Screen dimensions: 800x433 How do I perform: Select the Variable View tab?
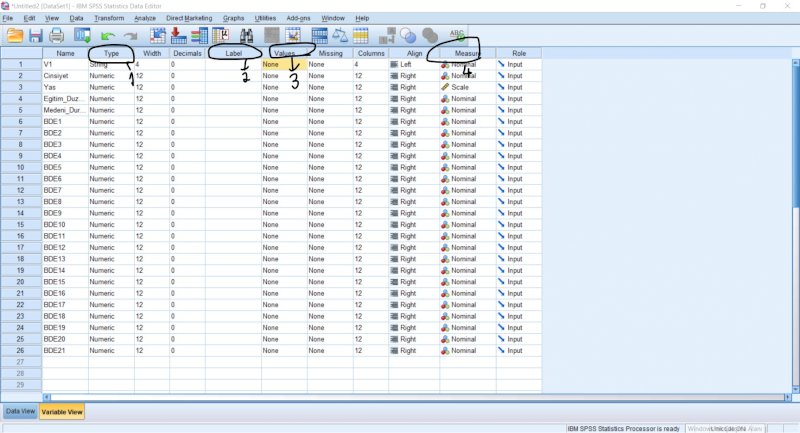coord(62,411)
